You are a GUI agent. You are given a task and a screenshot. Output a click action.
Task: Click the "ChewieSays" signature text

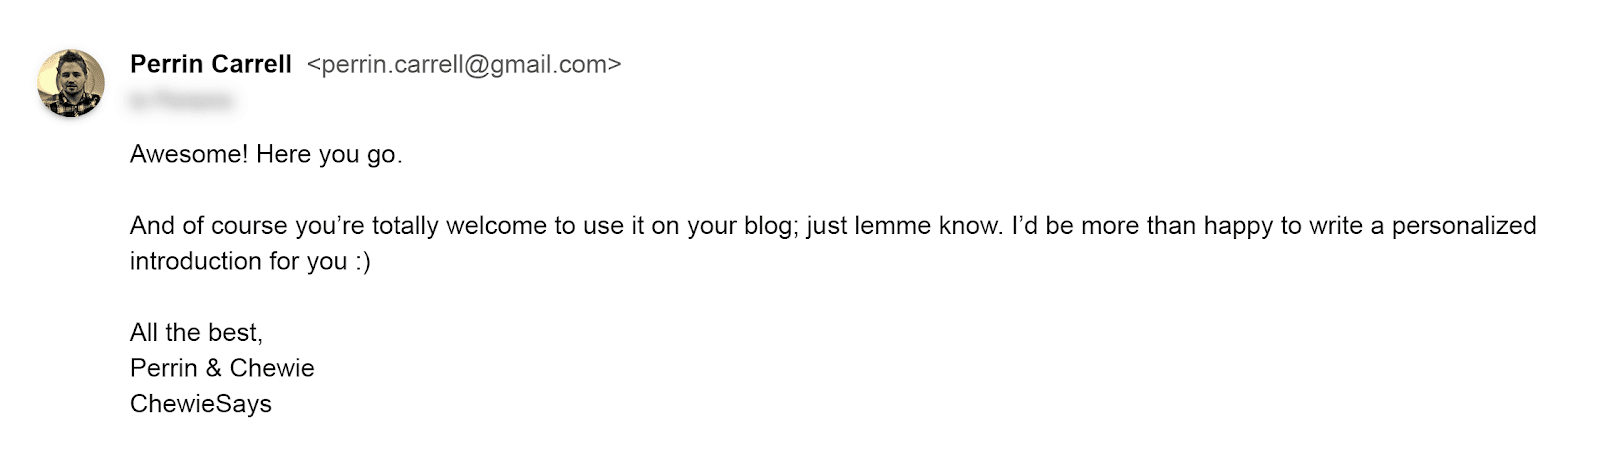[x=201, y=403]
